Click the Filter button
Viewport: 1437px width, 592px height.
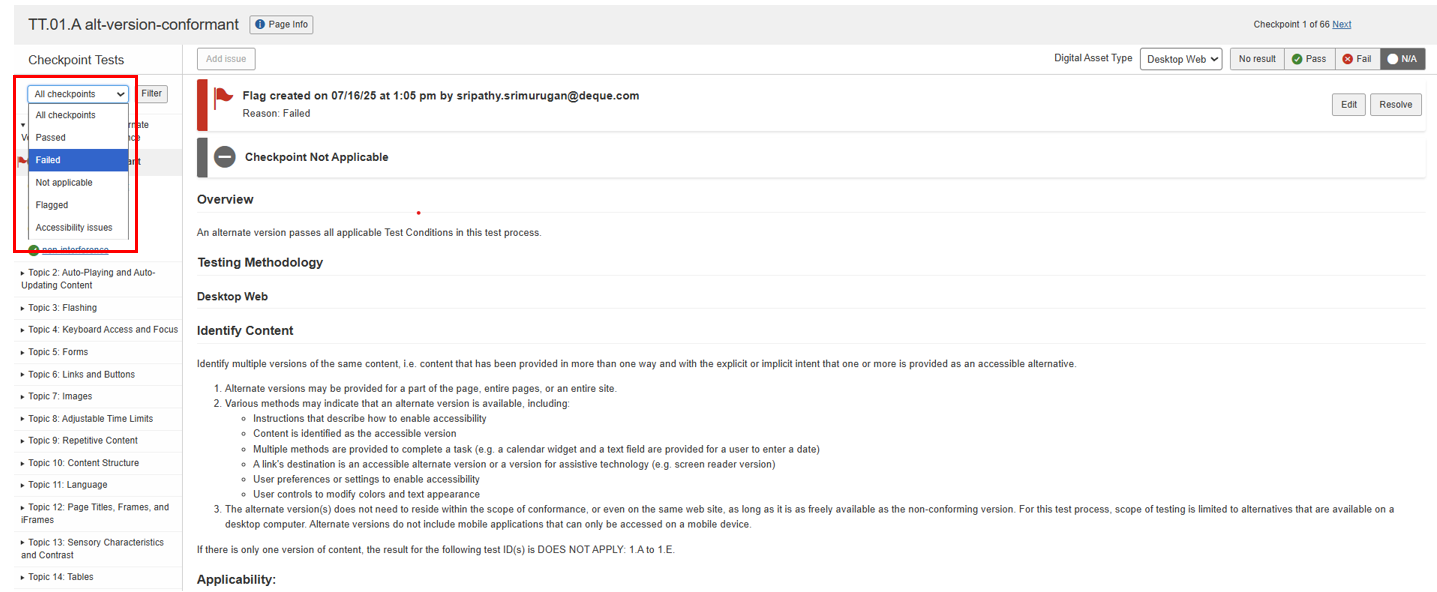click(151, 94)
